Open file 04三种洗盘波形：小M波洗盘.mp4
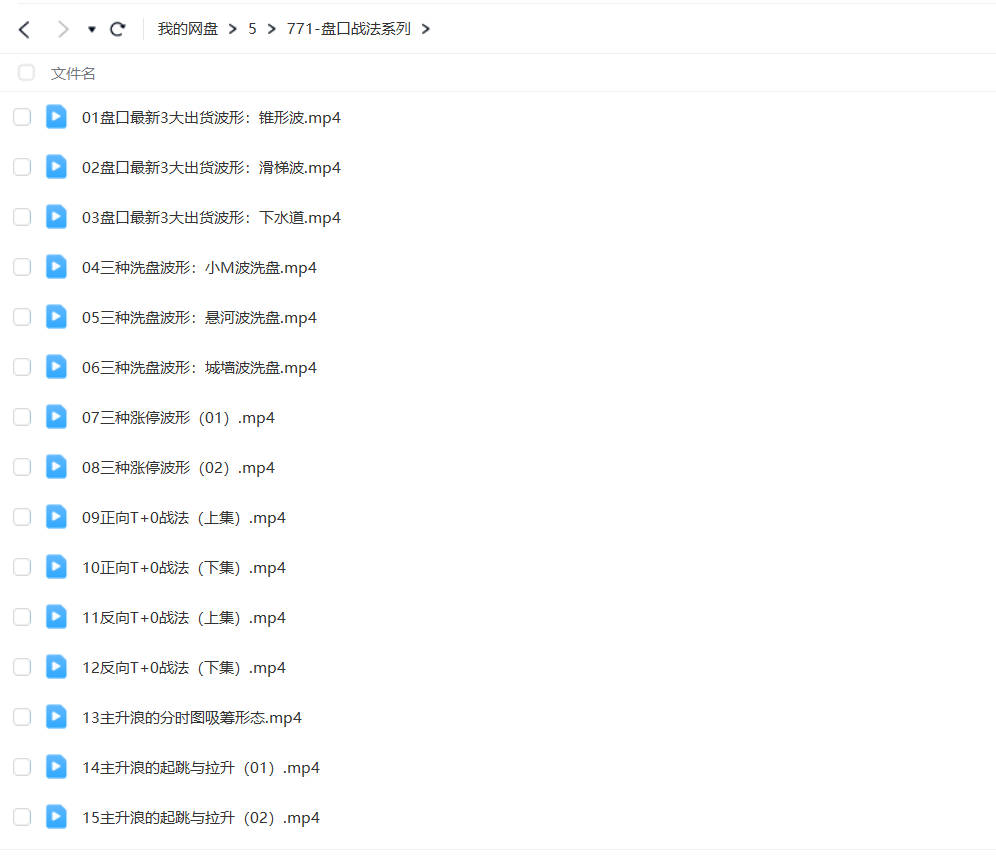This screenshot has width=996, height=866. tap(199, 267)
